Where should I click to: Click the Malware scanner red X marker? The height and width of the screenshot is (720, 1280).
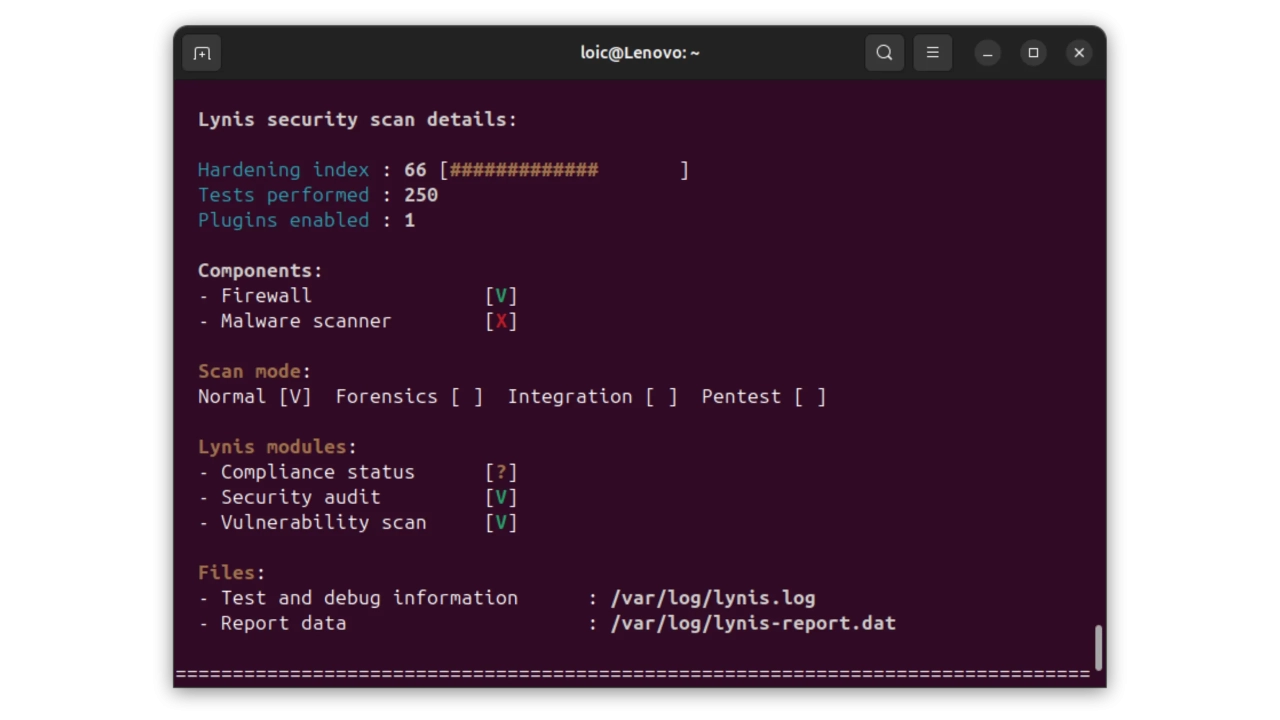pyautogui.click(x=501, y=321)
